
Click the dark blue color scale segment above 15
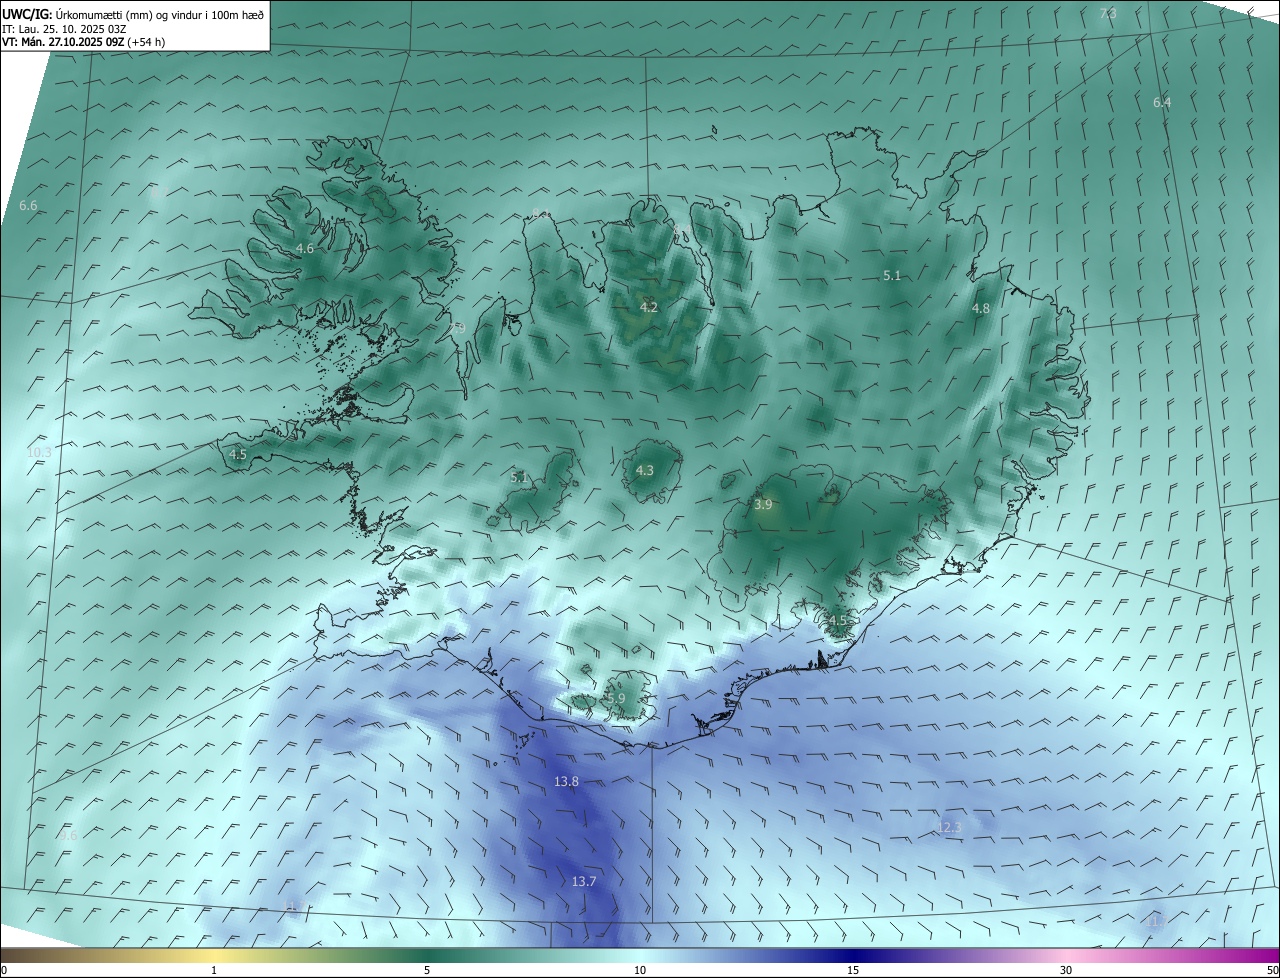click(x=853, y=955)
